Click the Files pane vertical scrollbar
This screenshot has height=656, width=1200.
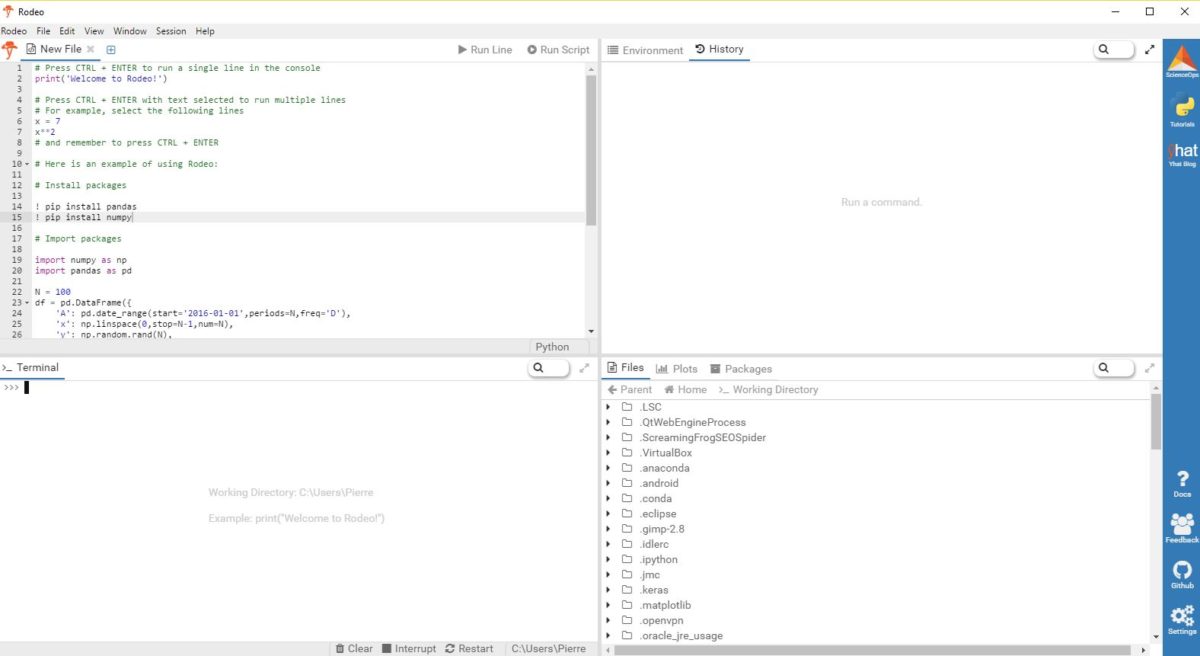click(1156, 422)
